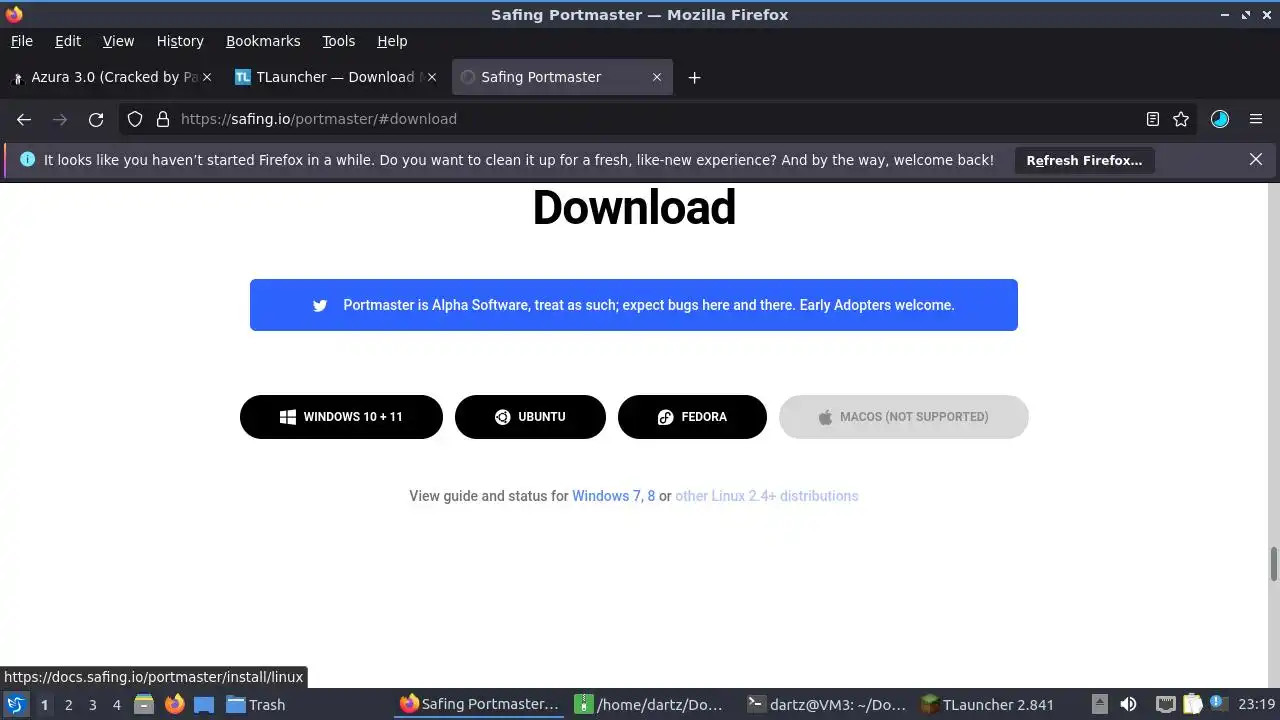1280x720 pixels.
Task: Click the page vertical scrollbar thumb
Action: tap(1274, 564)
